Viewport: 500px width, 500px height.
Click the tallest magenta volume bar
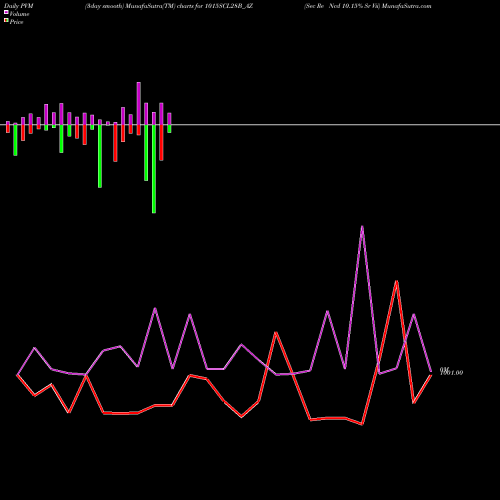(139, 104)
